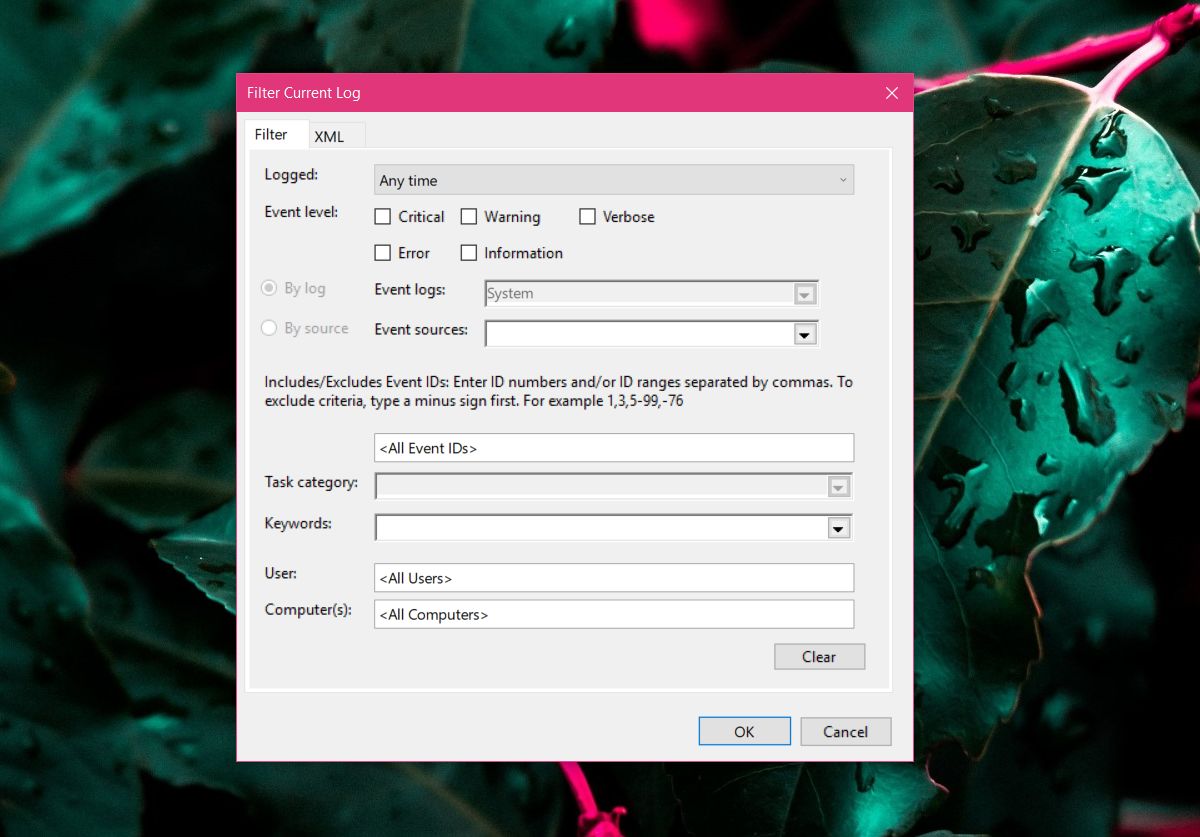
Task: Click the Includes/Excludes Event IDs instruction text
Action: click(x=558, y=392)
